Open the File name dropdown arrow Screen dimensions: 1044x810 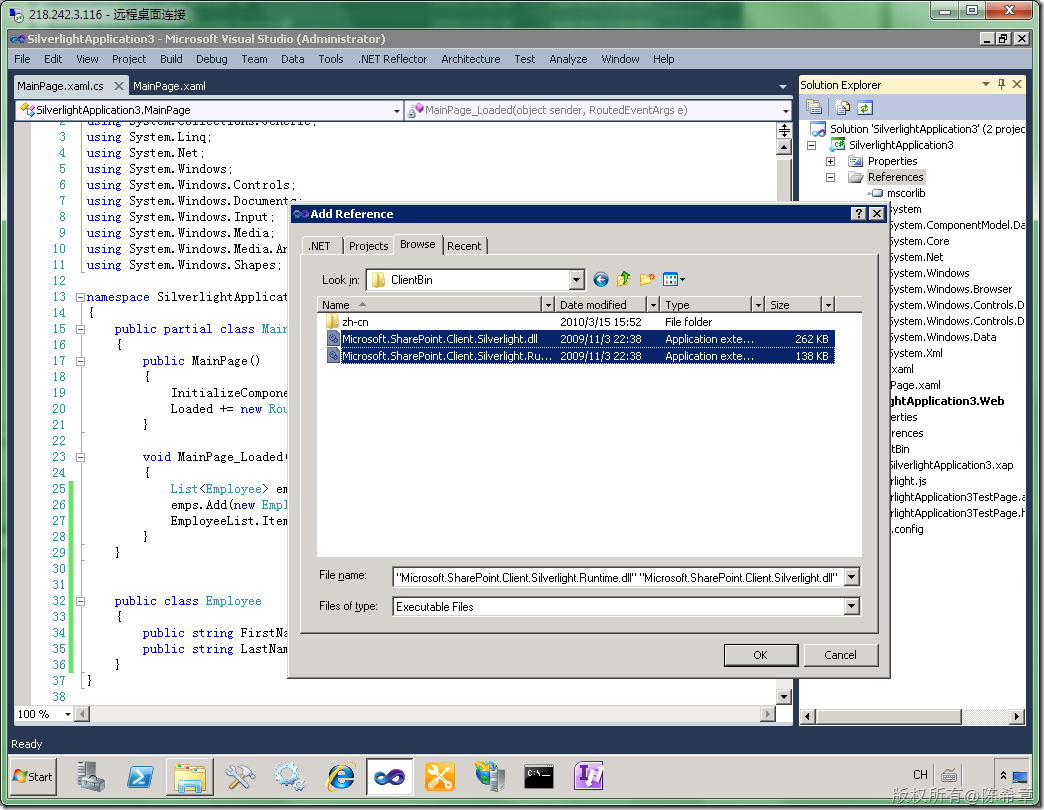[x=852, y=577]
